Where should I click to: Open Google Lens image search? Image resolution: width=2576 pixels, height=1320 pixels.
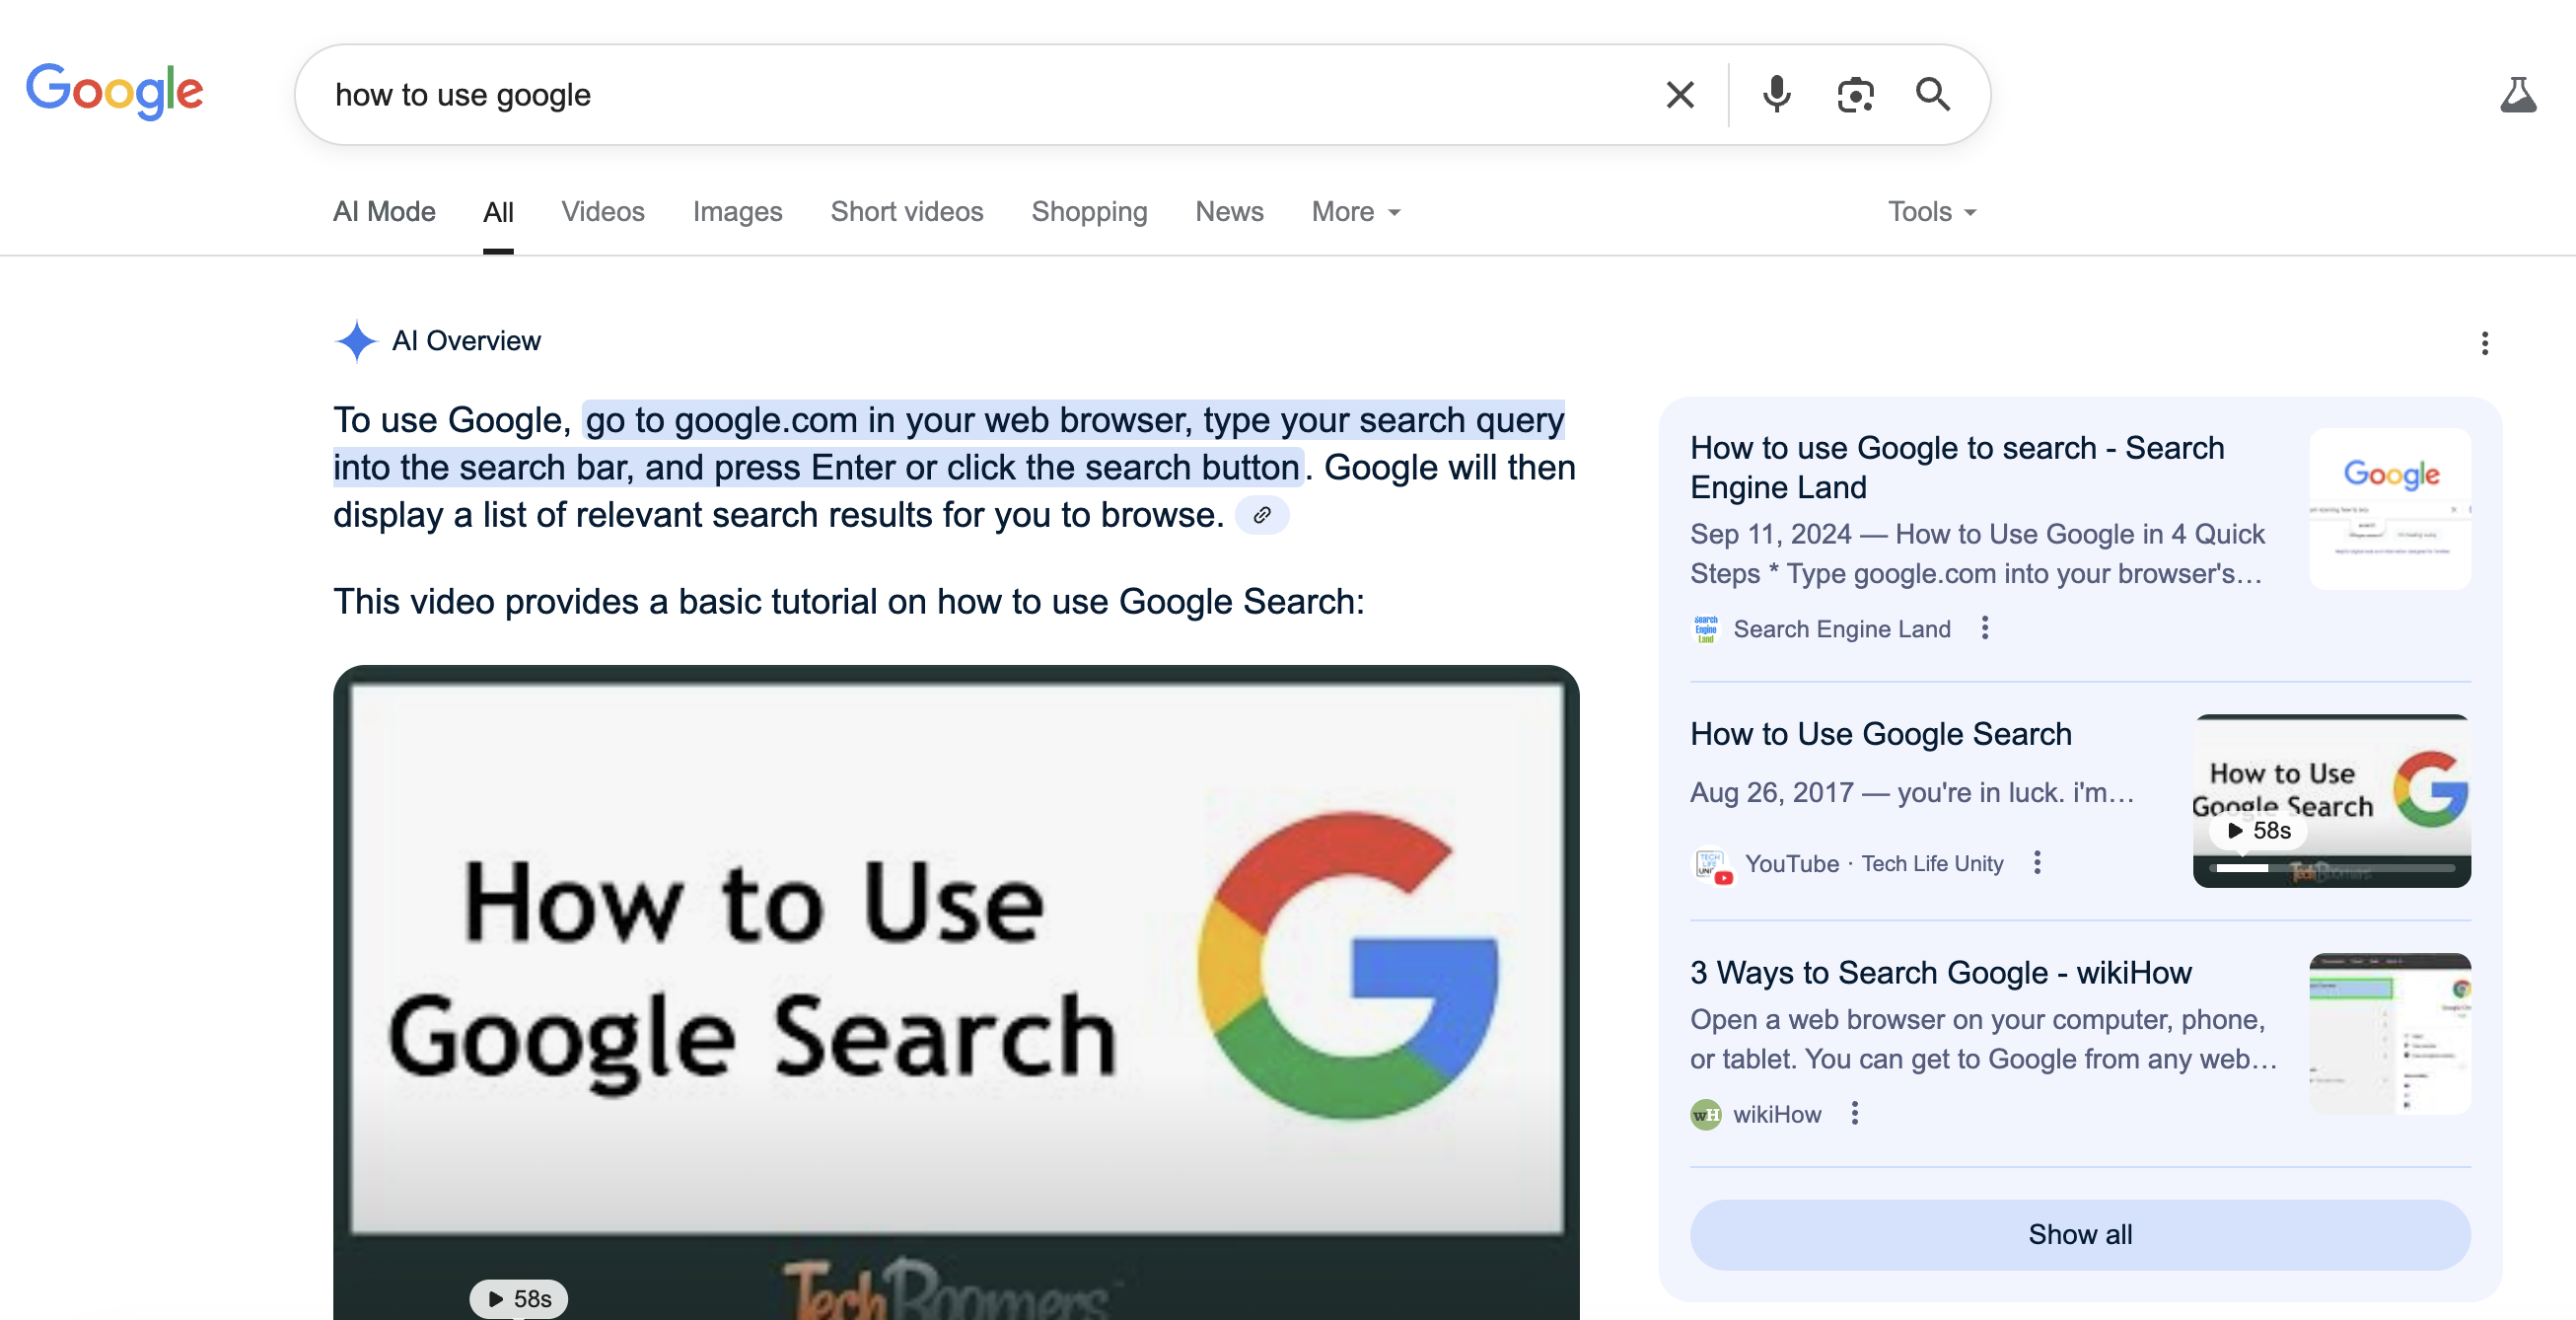tap(1855, 95)
